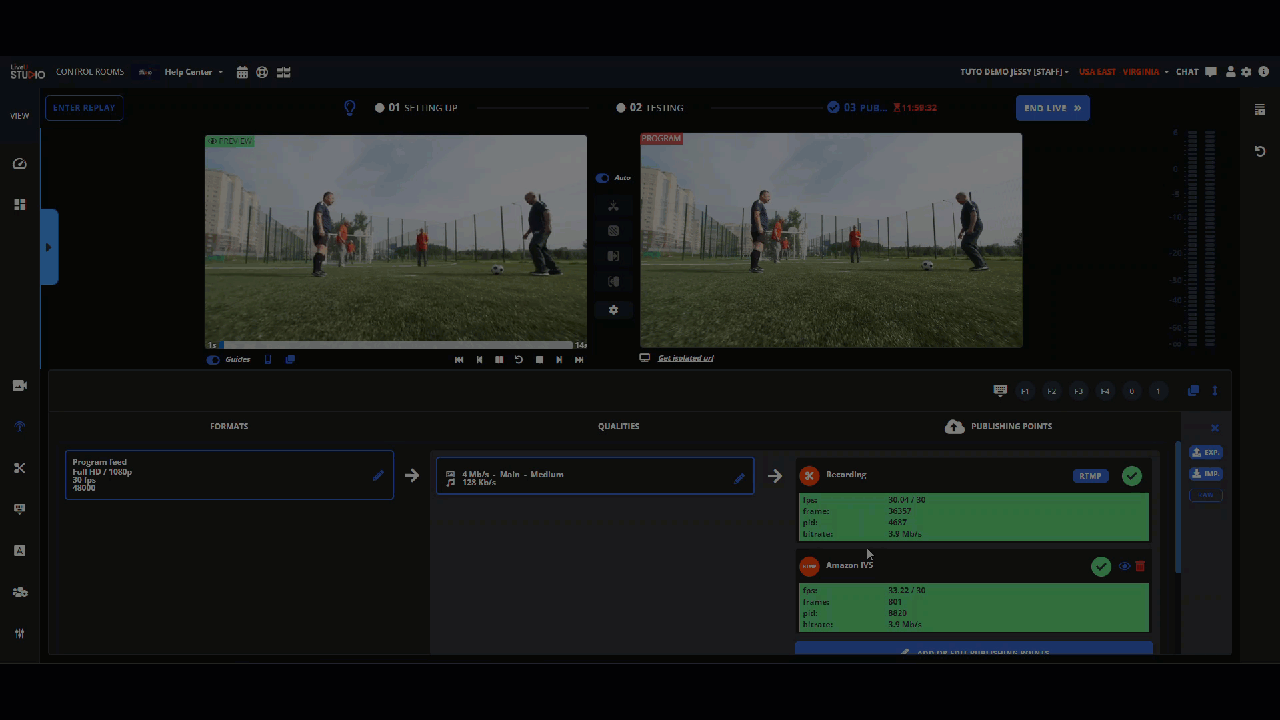Viewport: 1280px width, 720px height.
Task: Open the broadcast publishing sidebar icon
Action: click(x=19, y=426)
